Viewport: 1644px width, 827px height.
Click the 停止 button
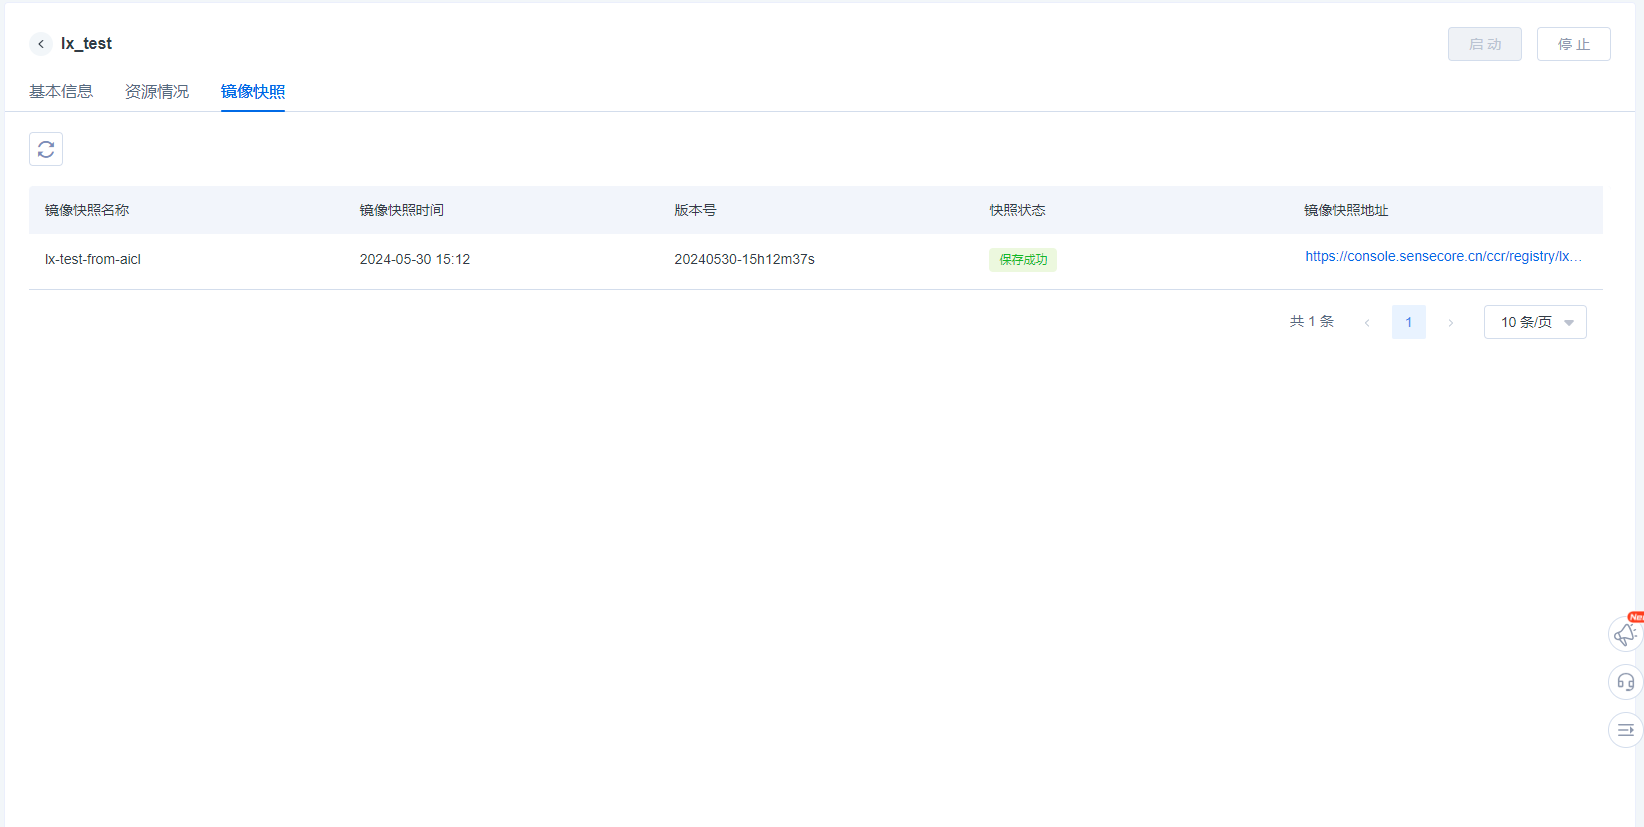pos(1574,44)
